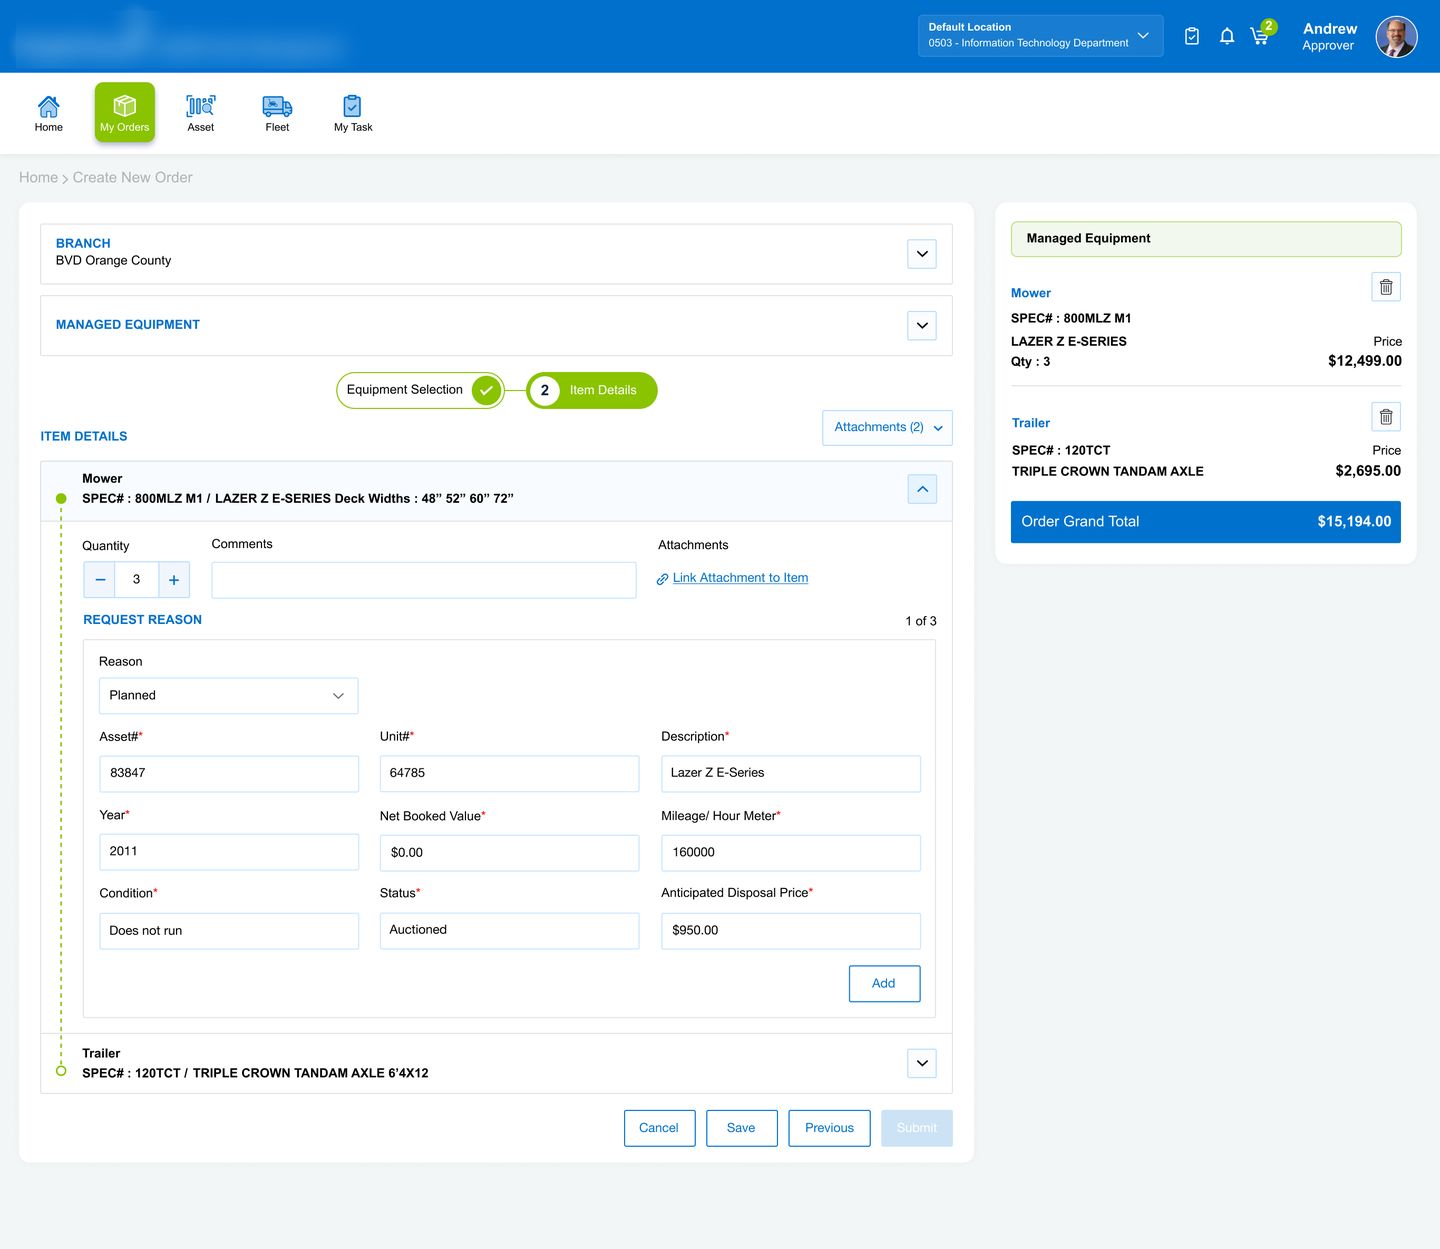Viewport: 1440px width, 1249px height.
Task: Go back to Equipment Selection step
Action: [420, 390]
